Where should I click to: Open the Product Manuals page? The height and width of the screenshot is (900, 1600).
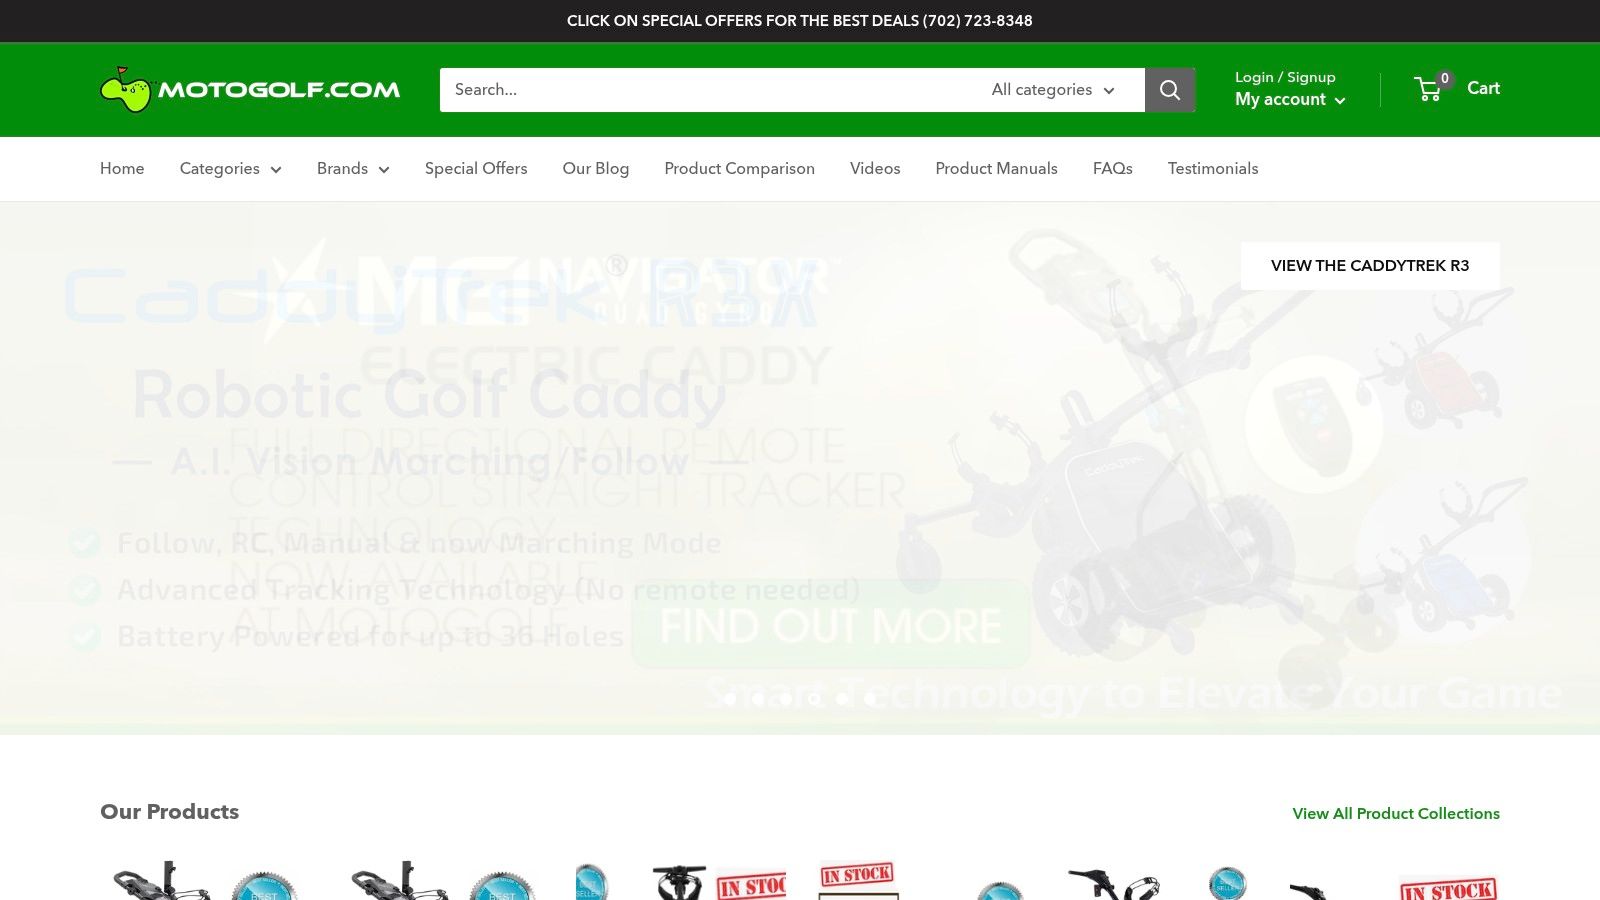click(x=997, y=169)
